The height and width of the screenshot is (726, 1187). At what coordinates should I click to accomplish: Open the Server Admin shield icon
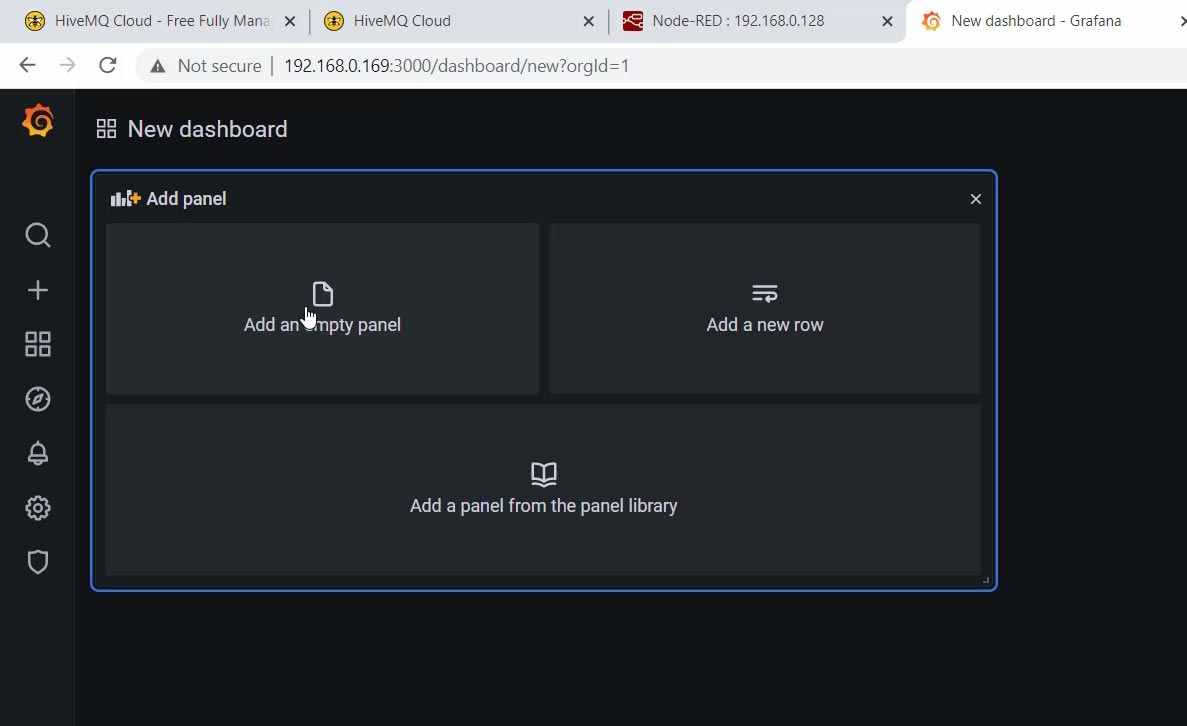pos(38,562)
